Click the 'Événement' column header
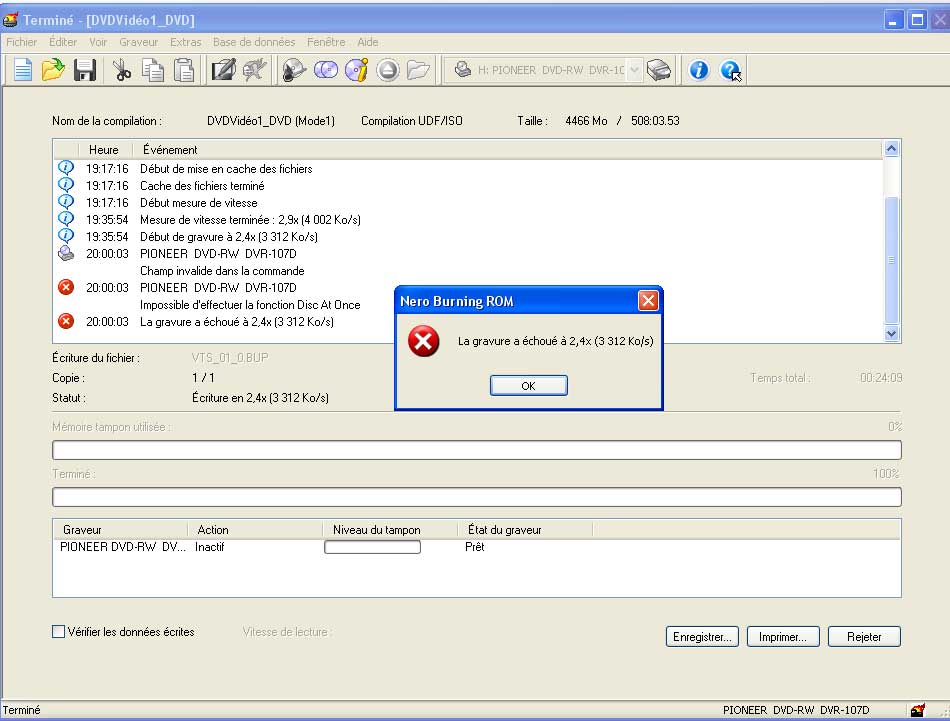 point(507,150)
